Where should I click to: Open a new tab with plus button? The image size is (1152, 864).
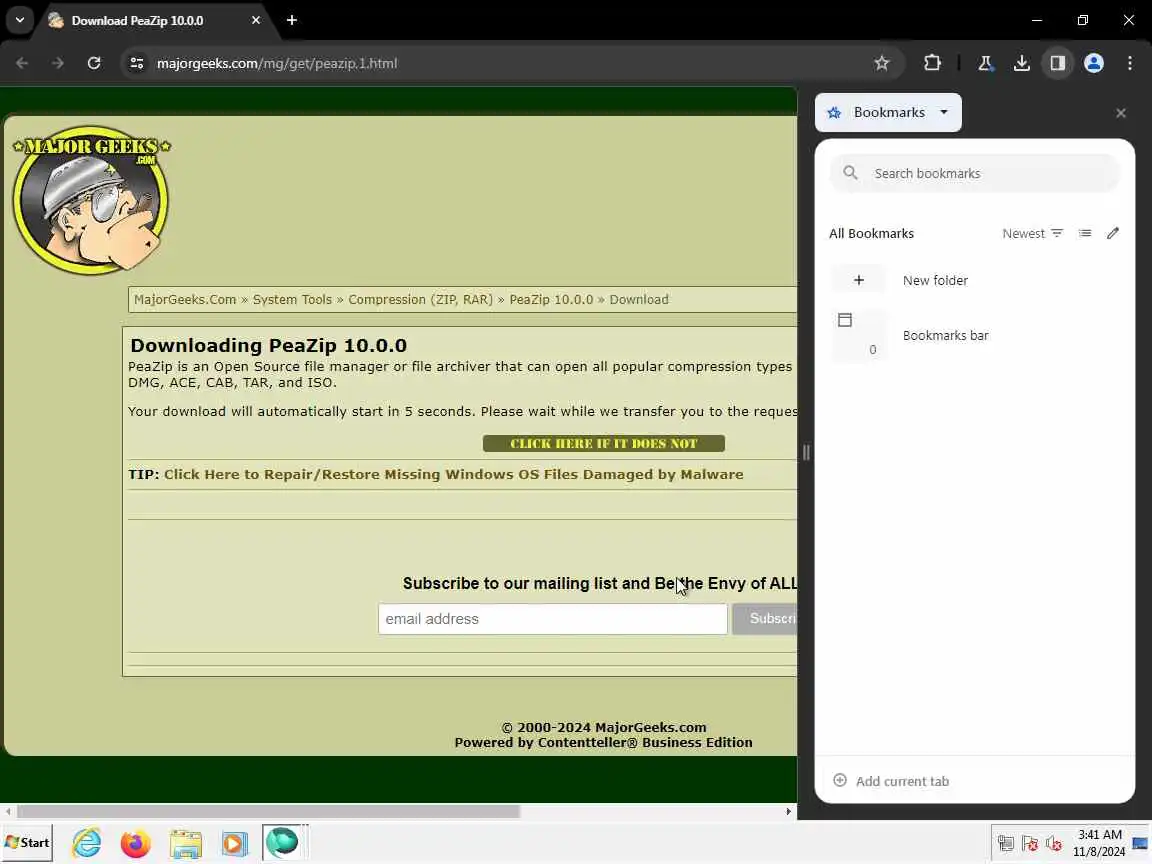pos(292,20)
